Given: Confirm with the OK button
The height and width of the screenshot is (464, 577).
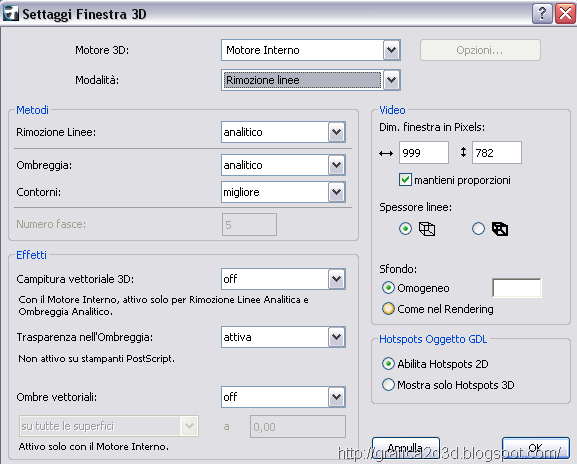Looking at the screenshot, I should [x=536, y=447].
